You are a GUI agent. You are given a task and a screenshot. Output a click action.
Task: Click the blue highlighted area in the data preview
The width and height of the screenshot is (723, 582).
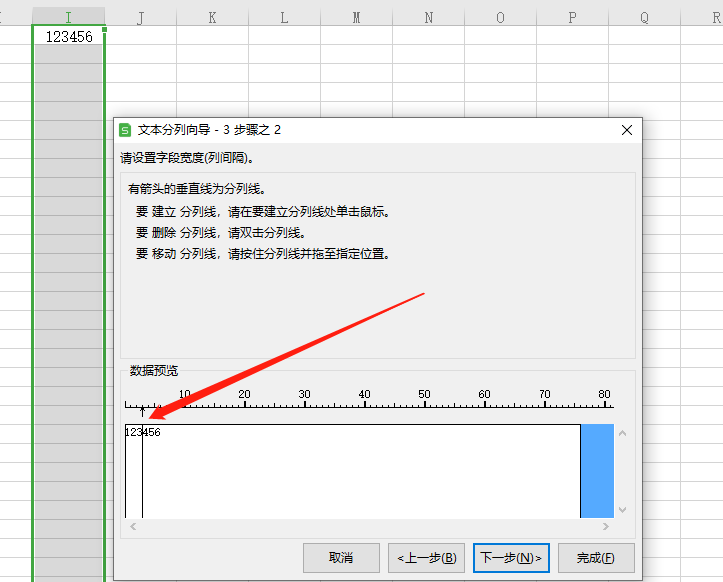[x=597, y=471]
